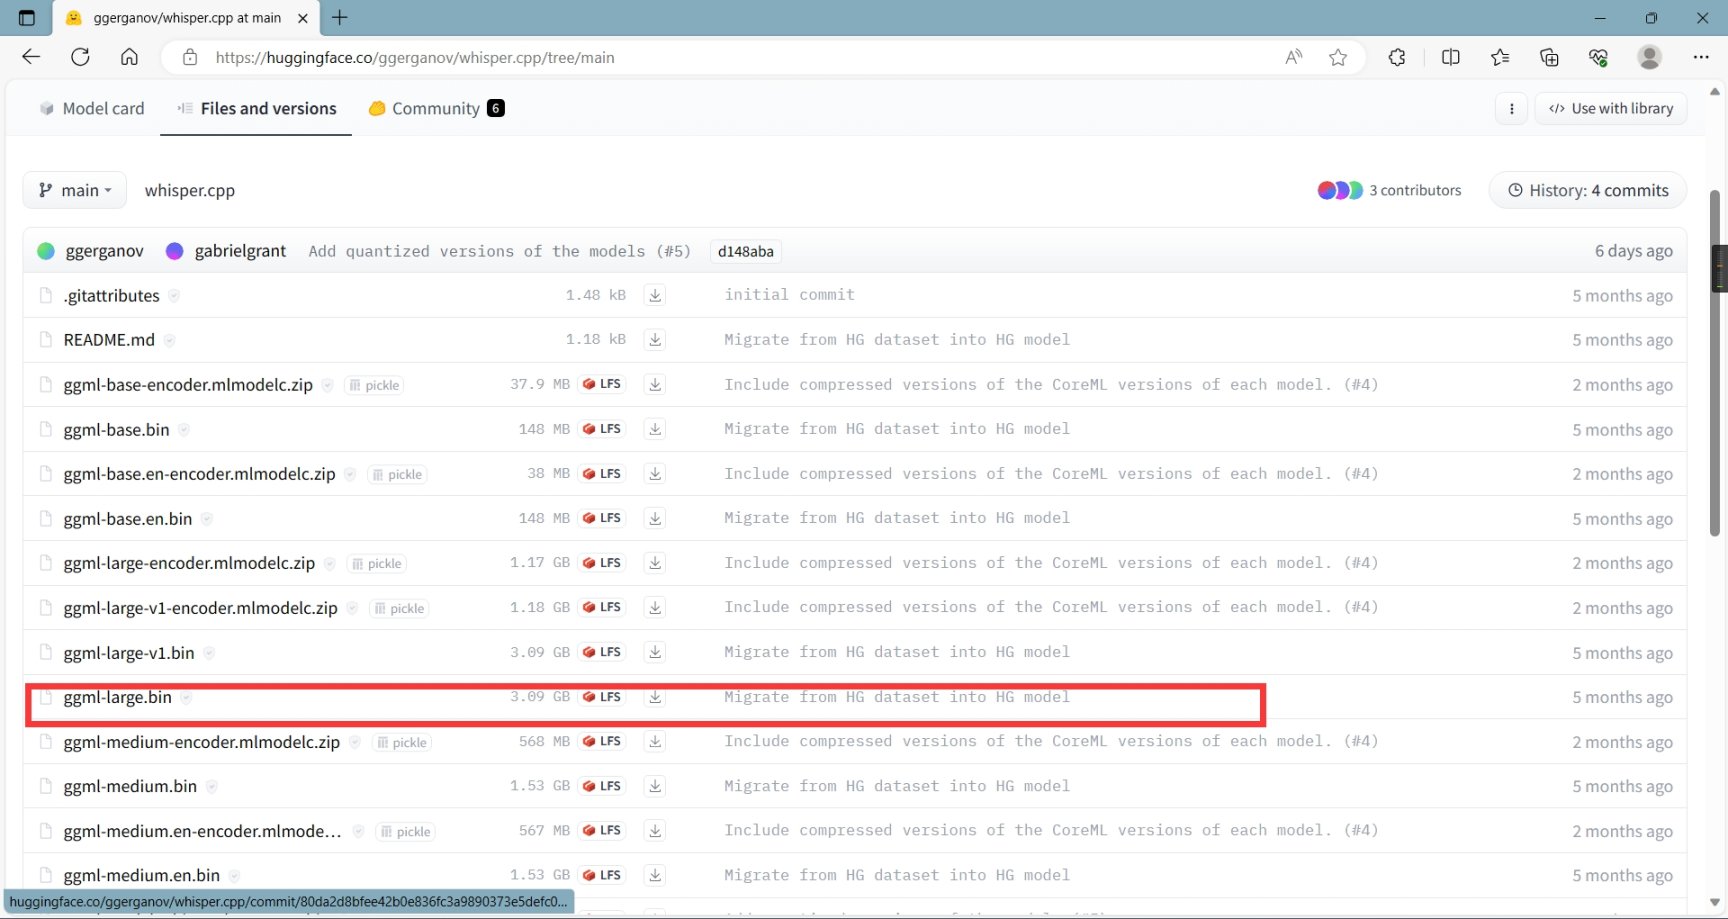Switch to the Model card tab
The image size is (1728, 919).
pyautogui.click(x=92, y=108)
